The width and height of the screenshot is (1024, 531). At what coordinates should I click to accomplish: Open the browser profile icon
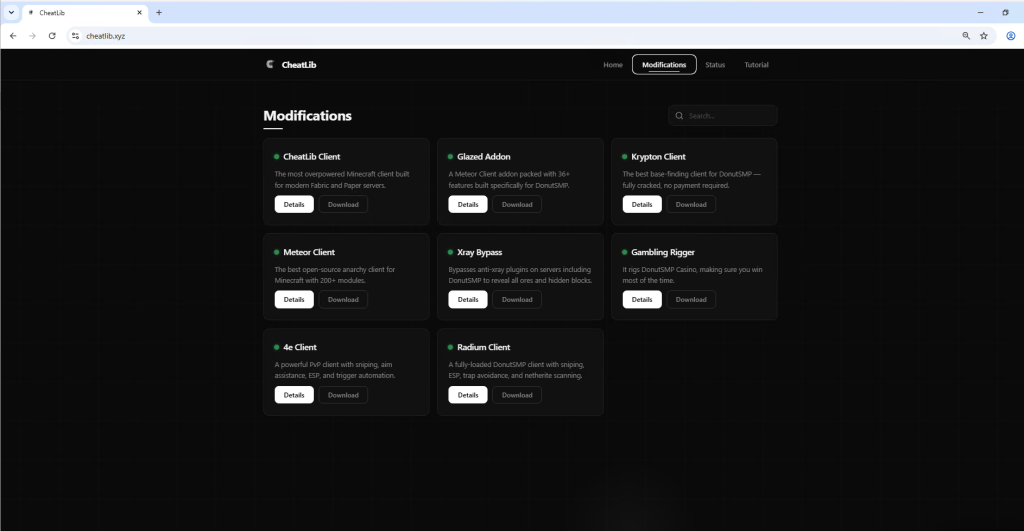click(x=1010, y=36)
